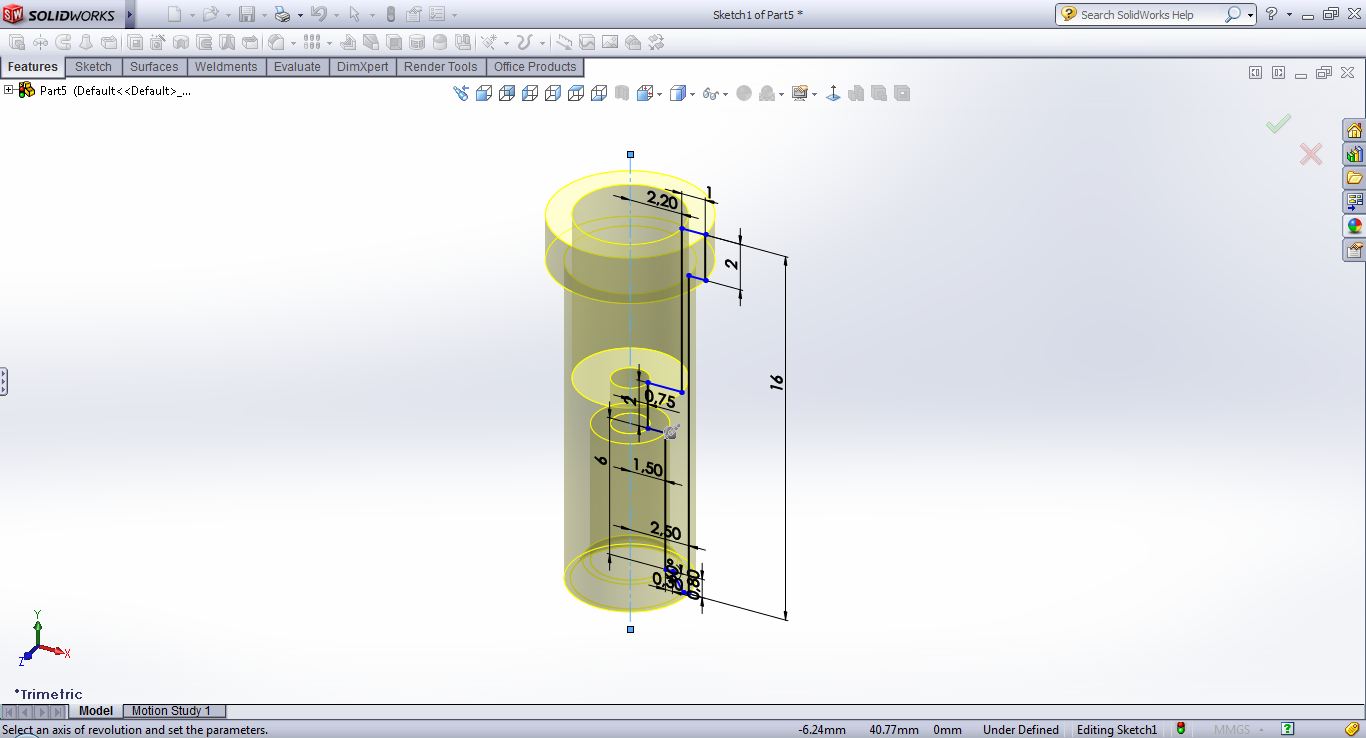Cancel the sketch with the red X
1366x738 pixels.
click(1310, 154)
